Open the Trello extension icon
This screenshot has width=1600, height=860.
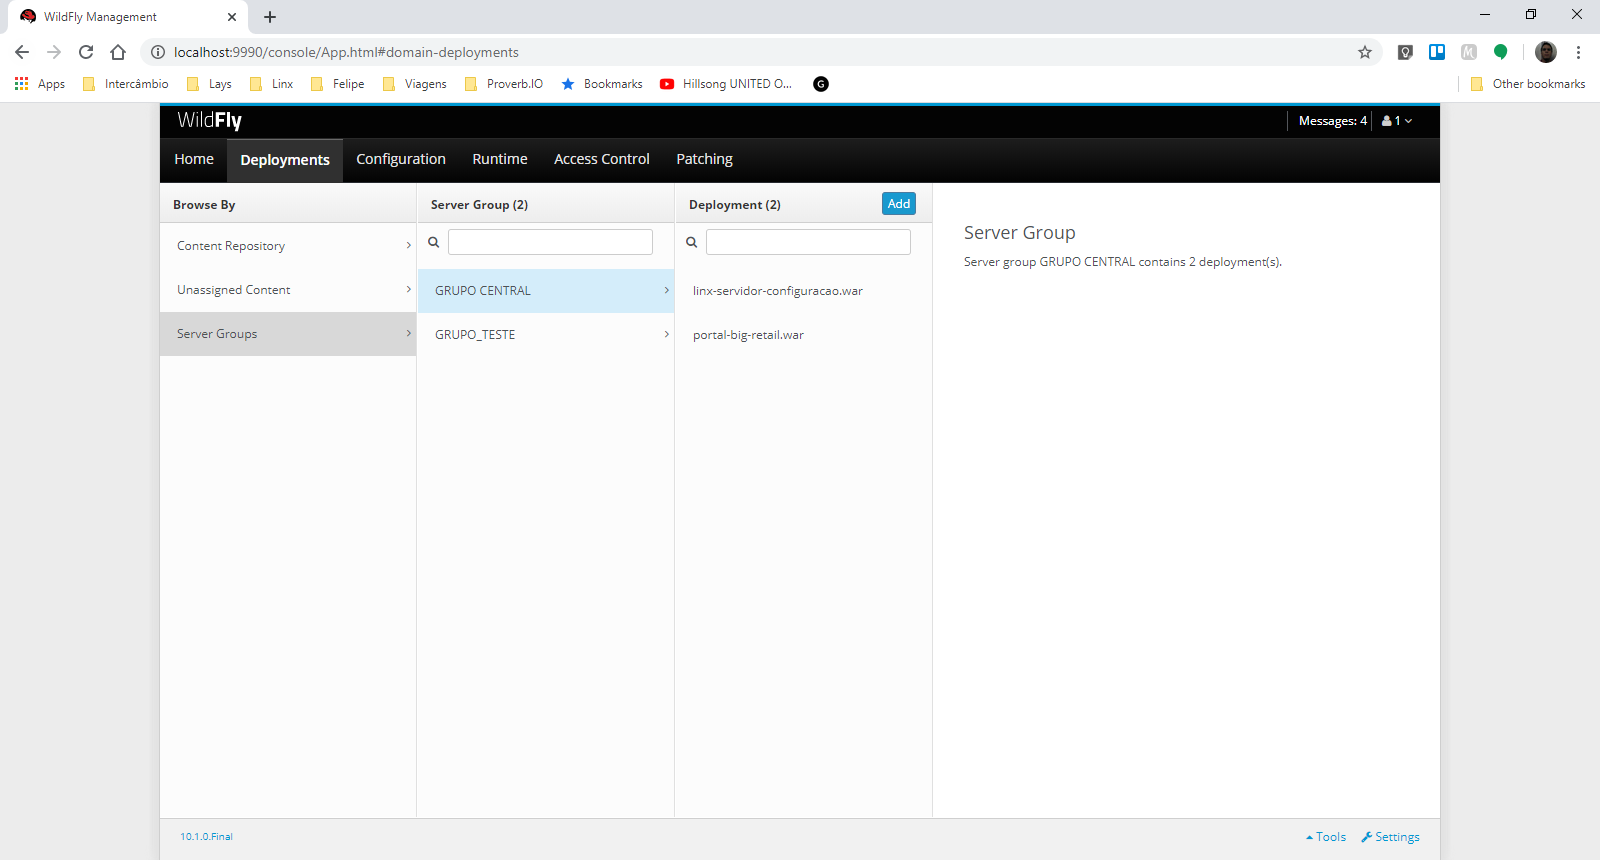[x=1437, y=52]
